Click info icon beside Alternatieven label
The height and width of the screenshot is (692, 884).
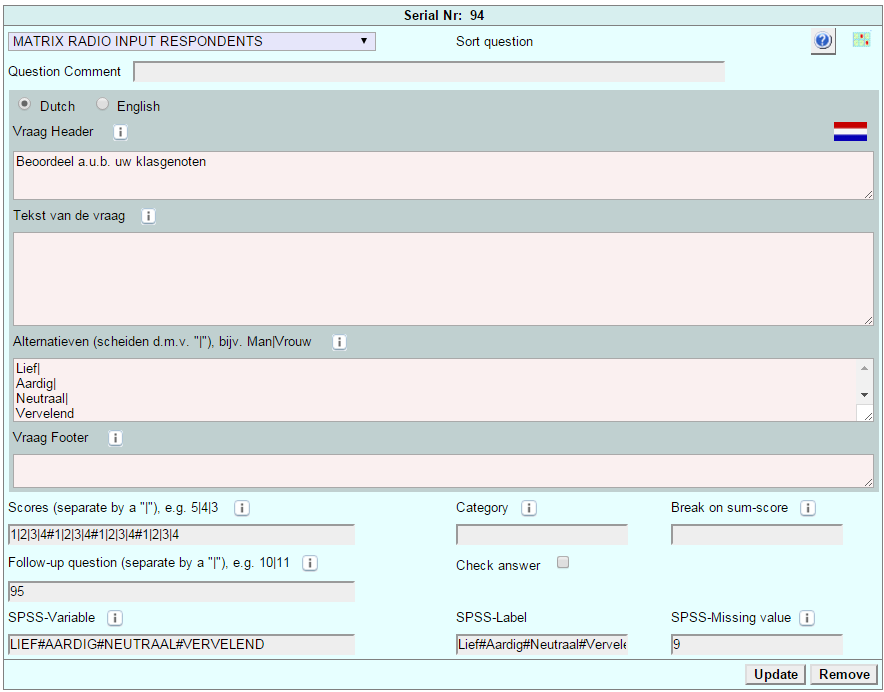[x=339, y=342]
